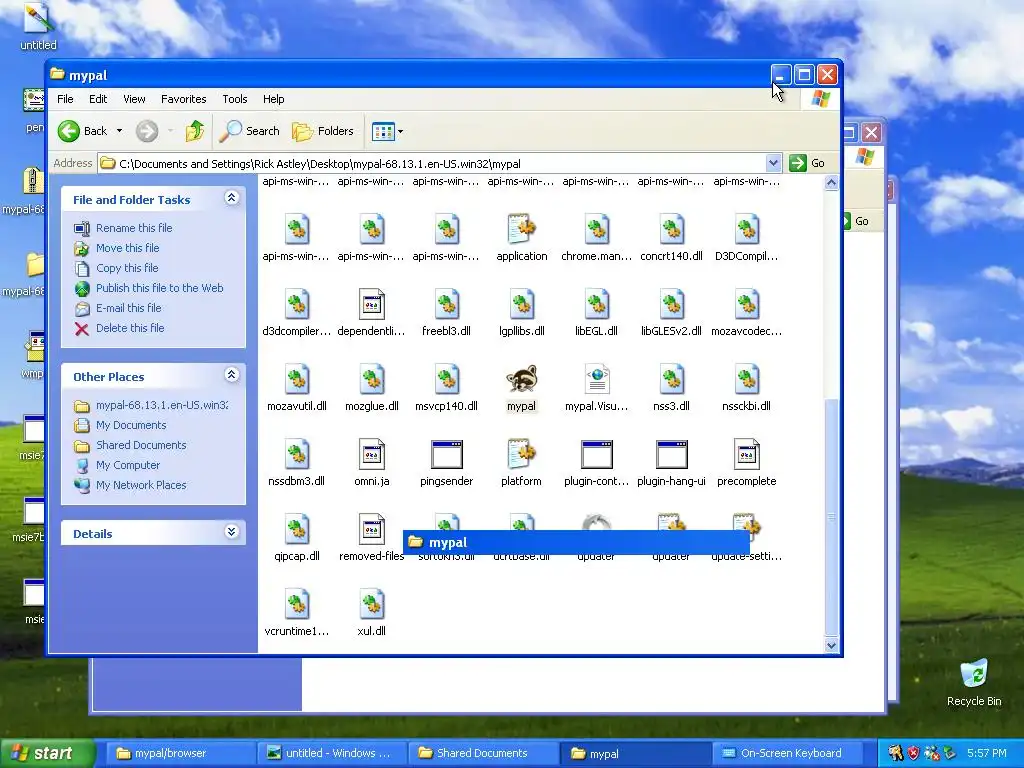Expand the Address bar dropdown list
Screen dimensions: 1024x768
point(773,163)
